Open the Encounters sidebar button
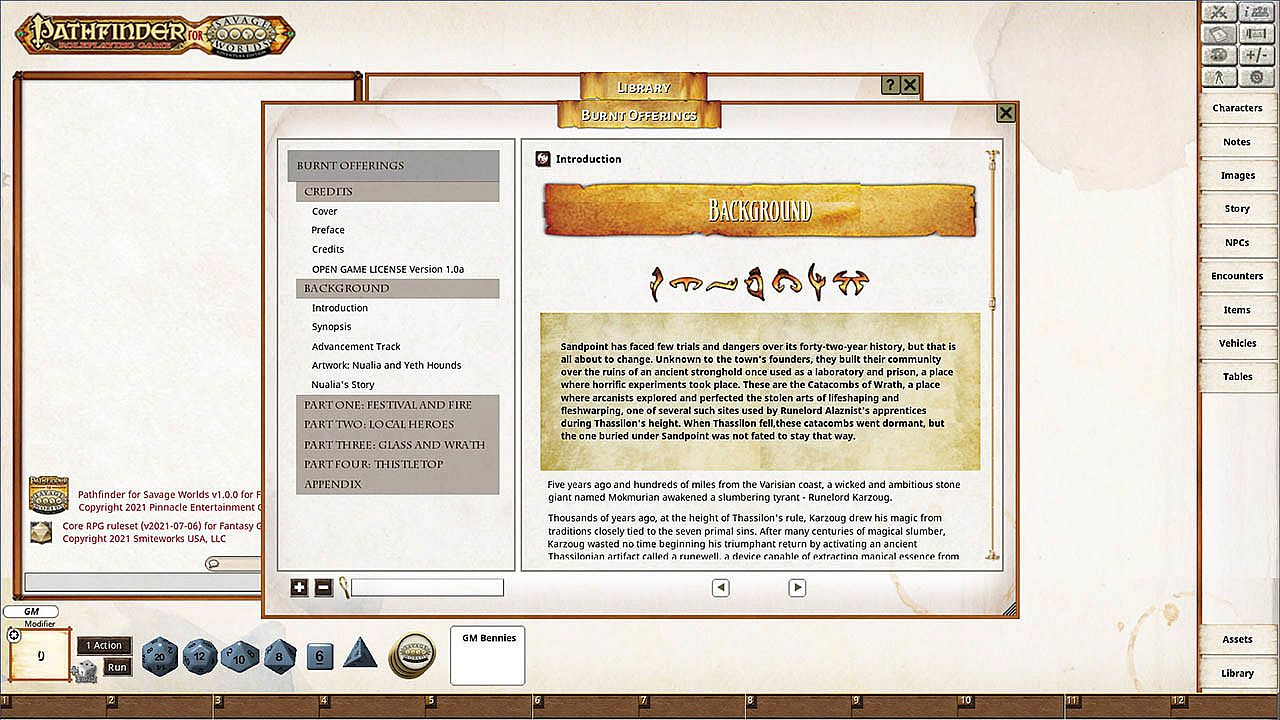The height and width of the screenshot is (720, 1280). coord(1237,276)
